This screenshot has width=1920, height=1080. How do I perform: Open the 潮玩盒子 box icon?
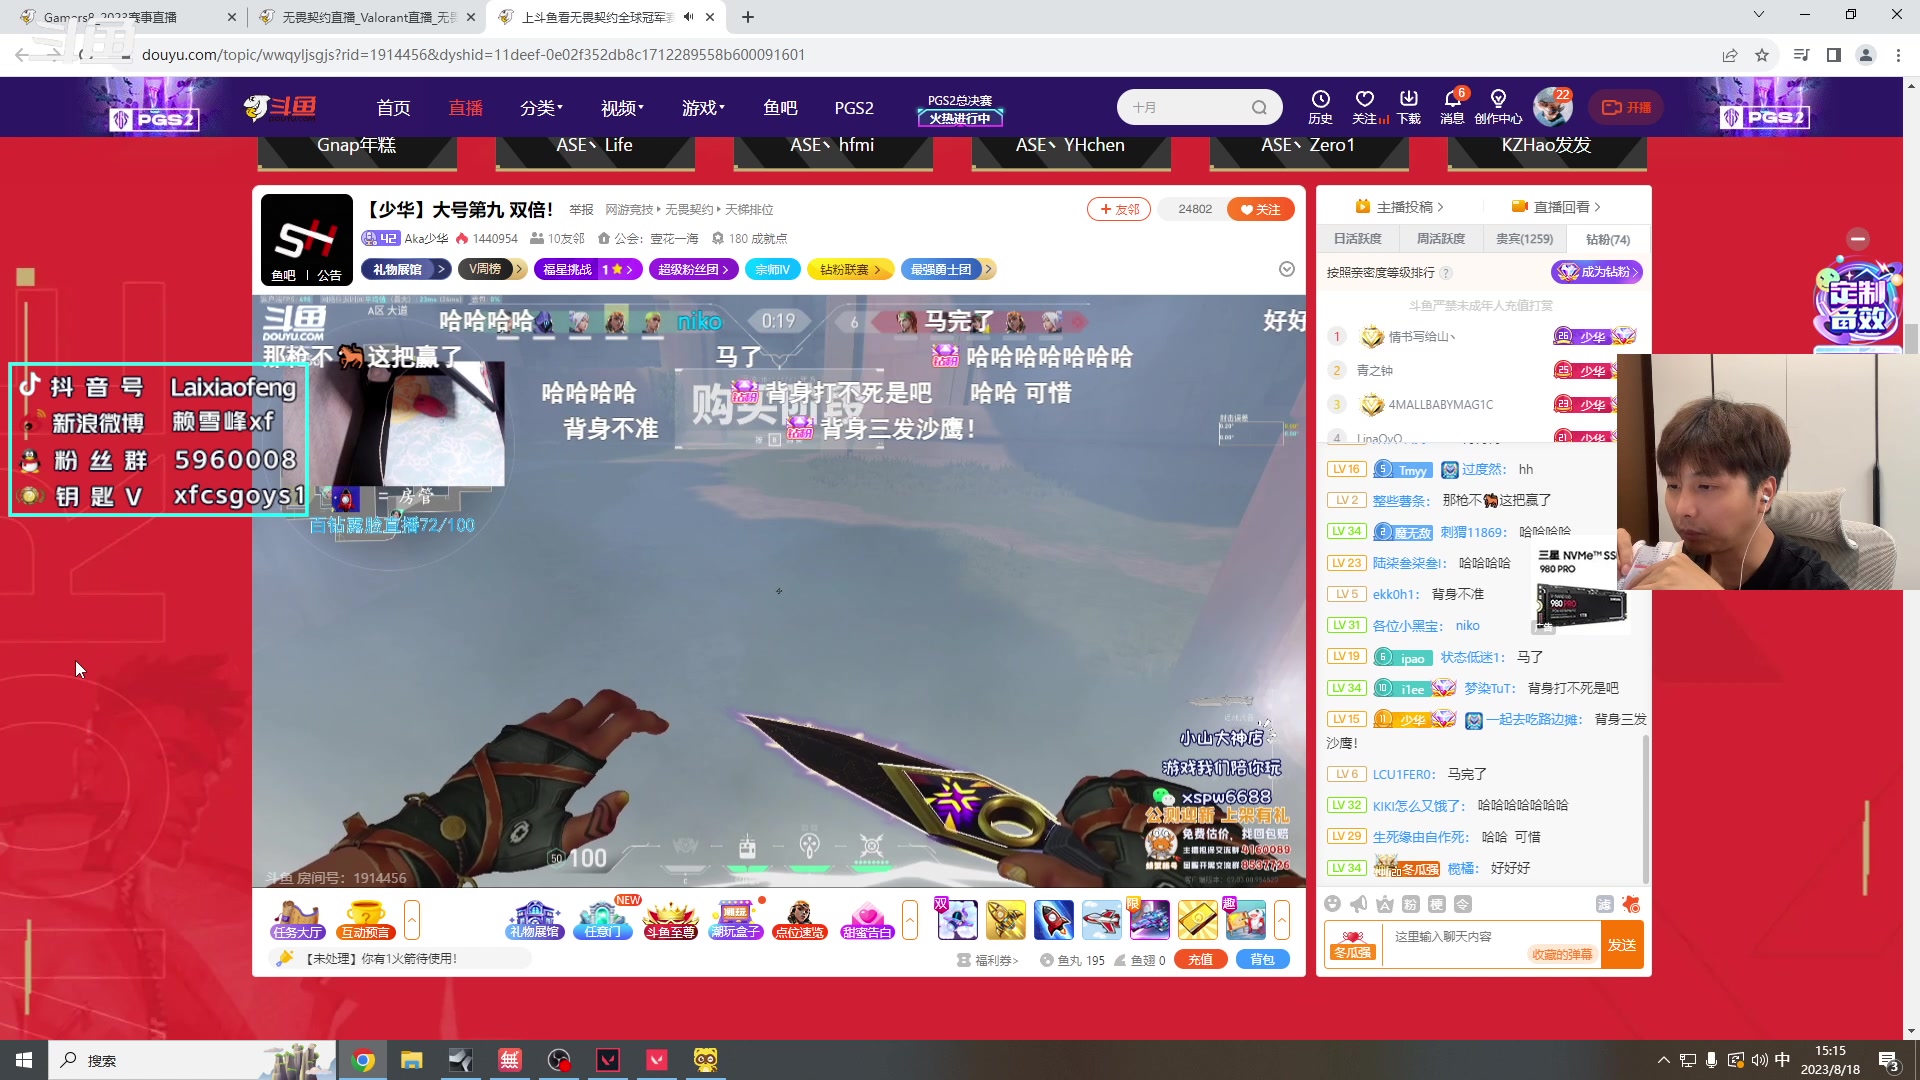[x=736, y=919]
